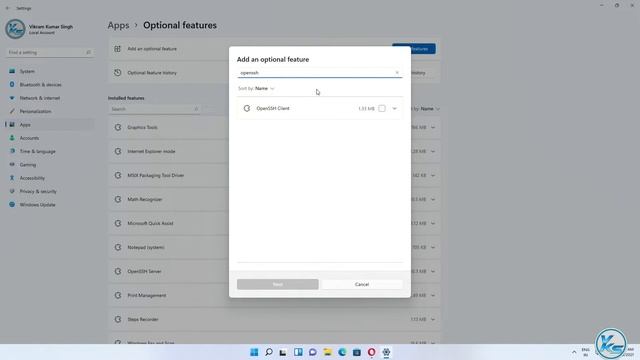Go back with the Settings back arrow

pos(7,8)
